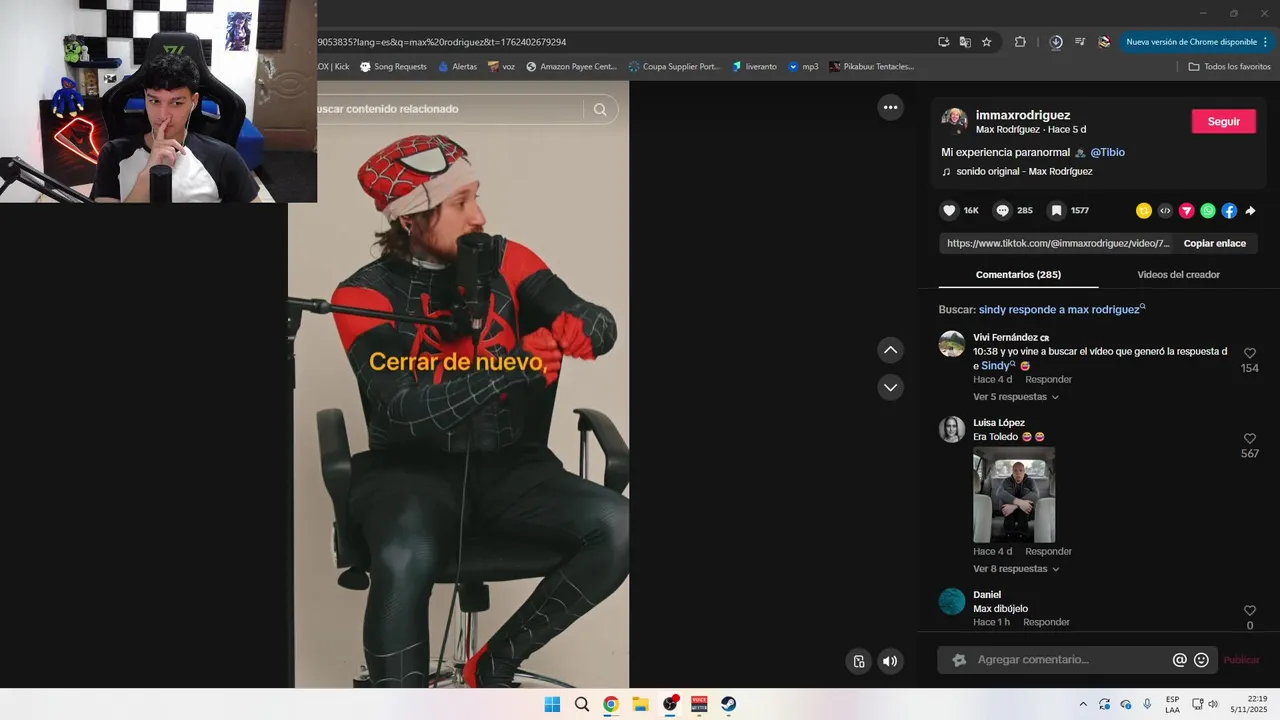Open the three-dot video options menu

[x=890, y=107]
